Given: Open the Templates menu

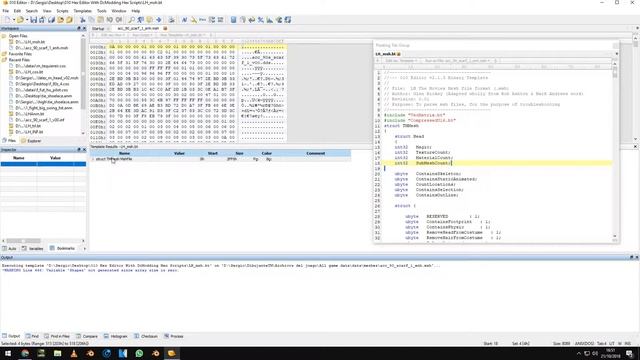Looking at the screenshot, I should [82, 11].
